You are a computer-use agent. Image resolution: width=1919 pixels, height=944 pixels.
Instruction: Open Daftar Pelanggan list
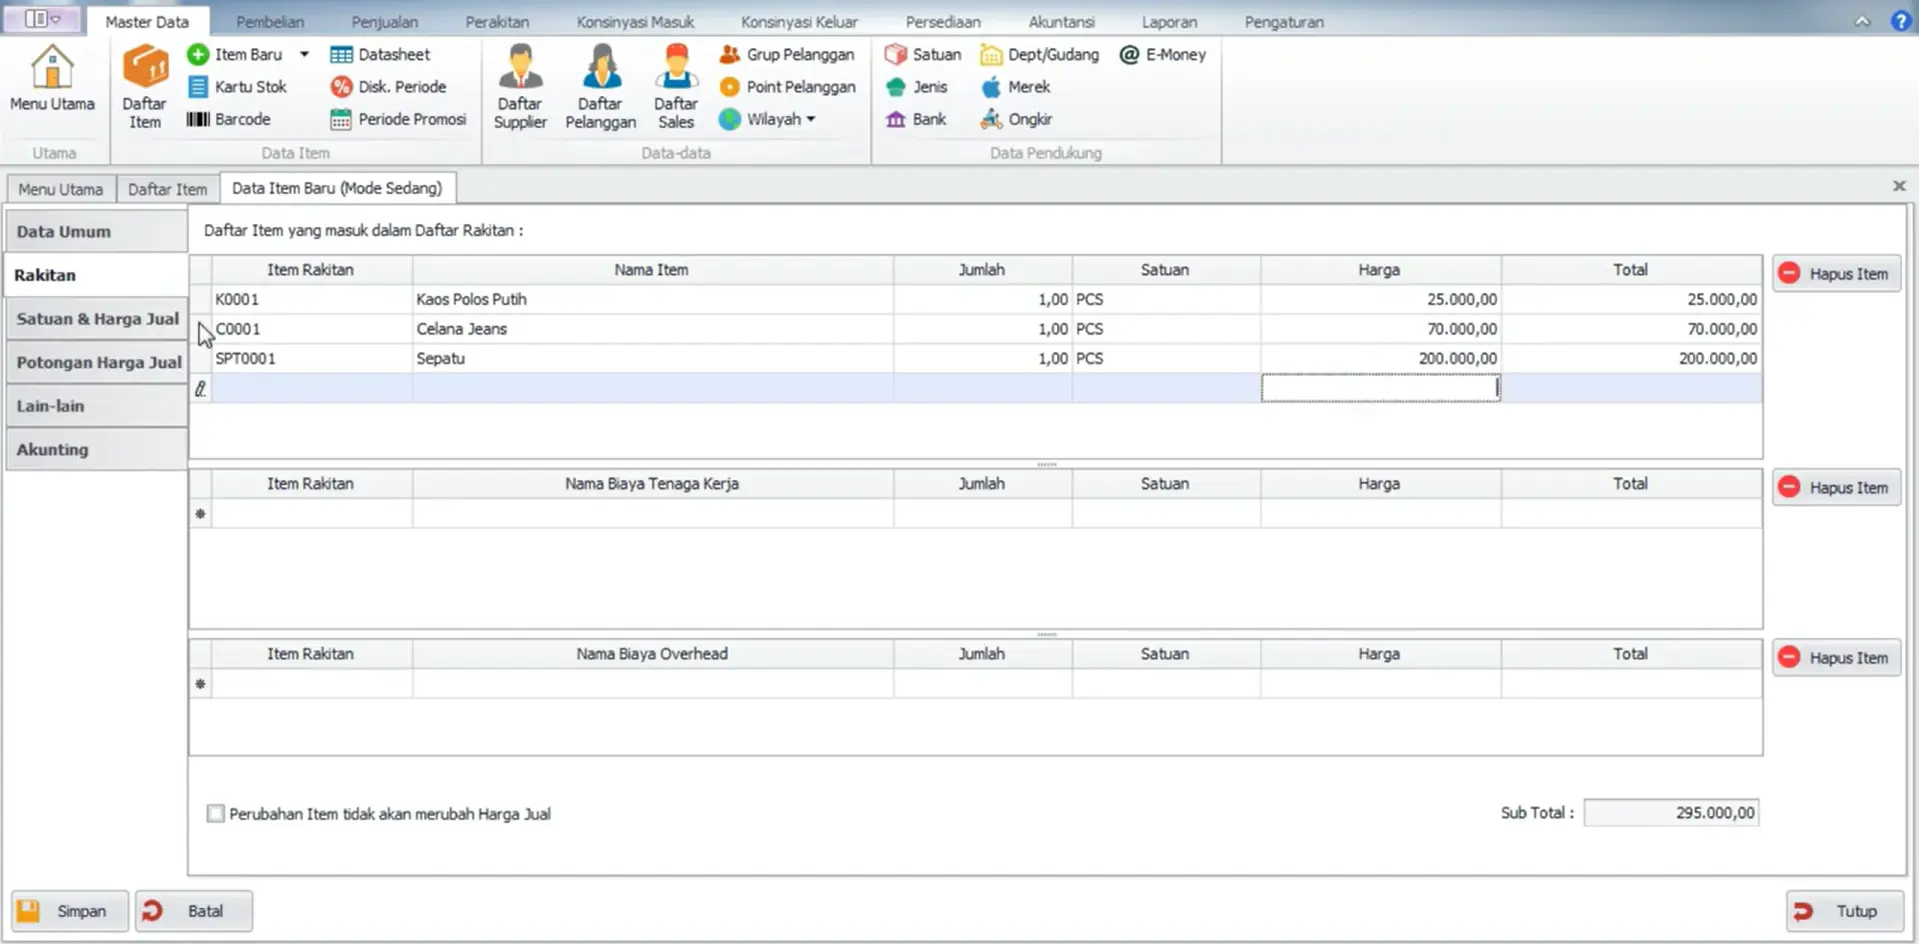click(600, 86)
